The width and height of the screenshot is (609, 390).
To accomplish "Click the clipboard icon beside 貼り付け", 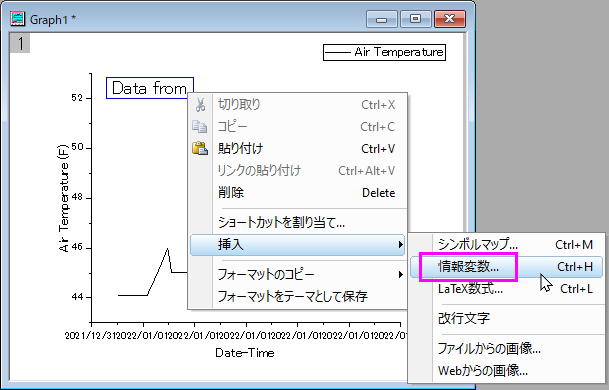I will point(200,148).
